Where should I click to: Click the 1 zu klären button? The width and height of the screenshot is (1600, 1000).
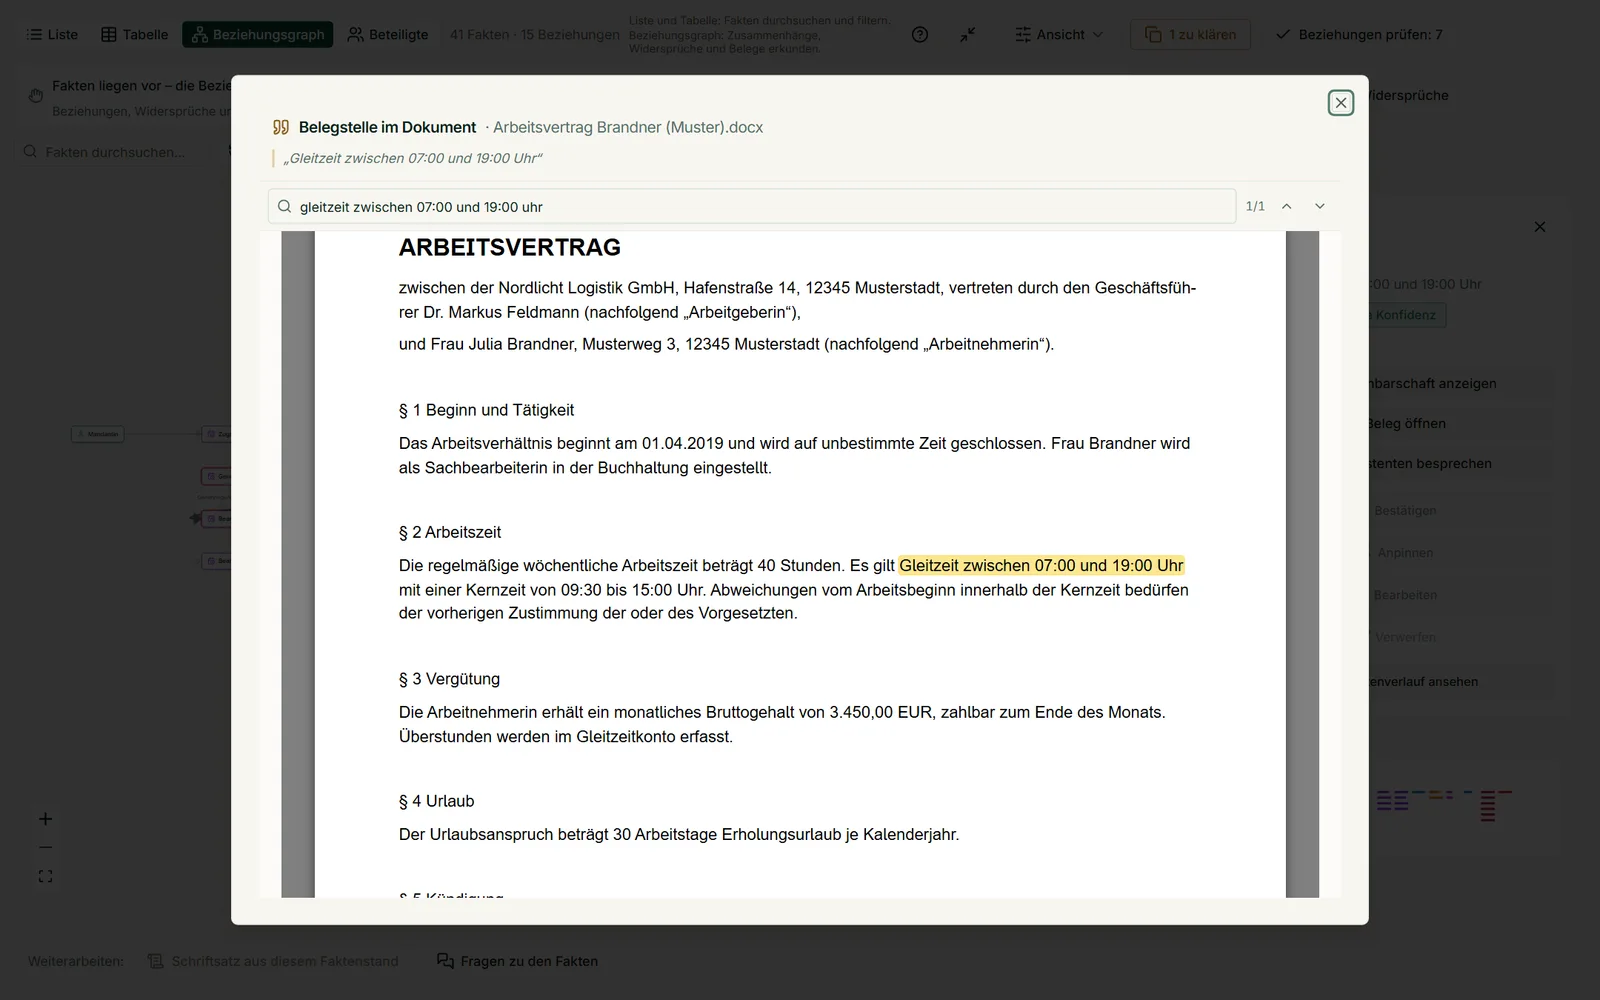1190,34
